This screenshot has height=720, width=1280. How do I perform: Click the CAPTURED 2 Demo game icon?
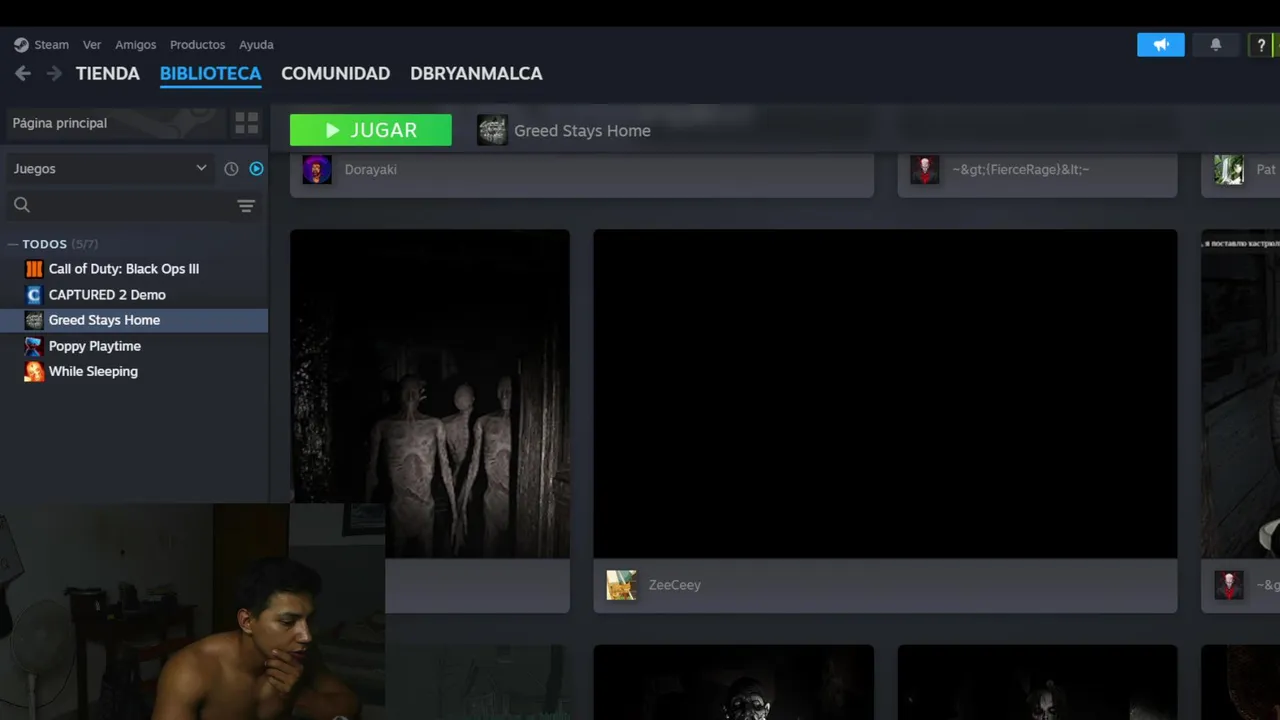click(x=34, y=295)
